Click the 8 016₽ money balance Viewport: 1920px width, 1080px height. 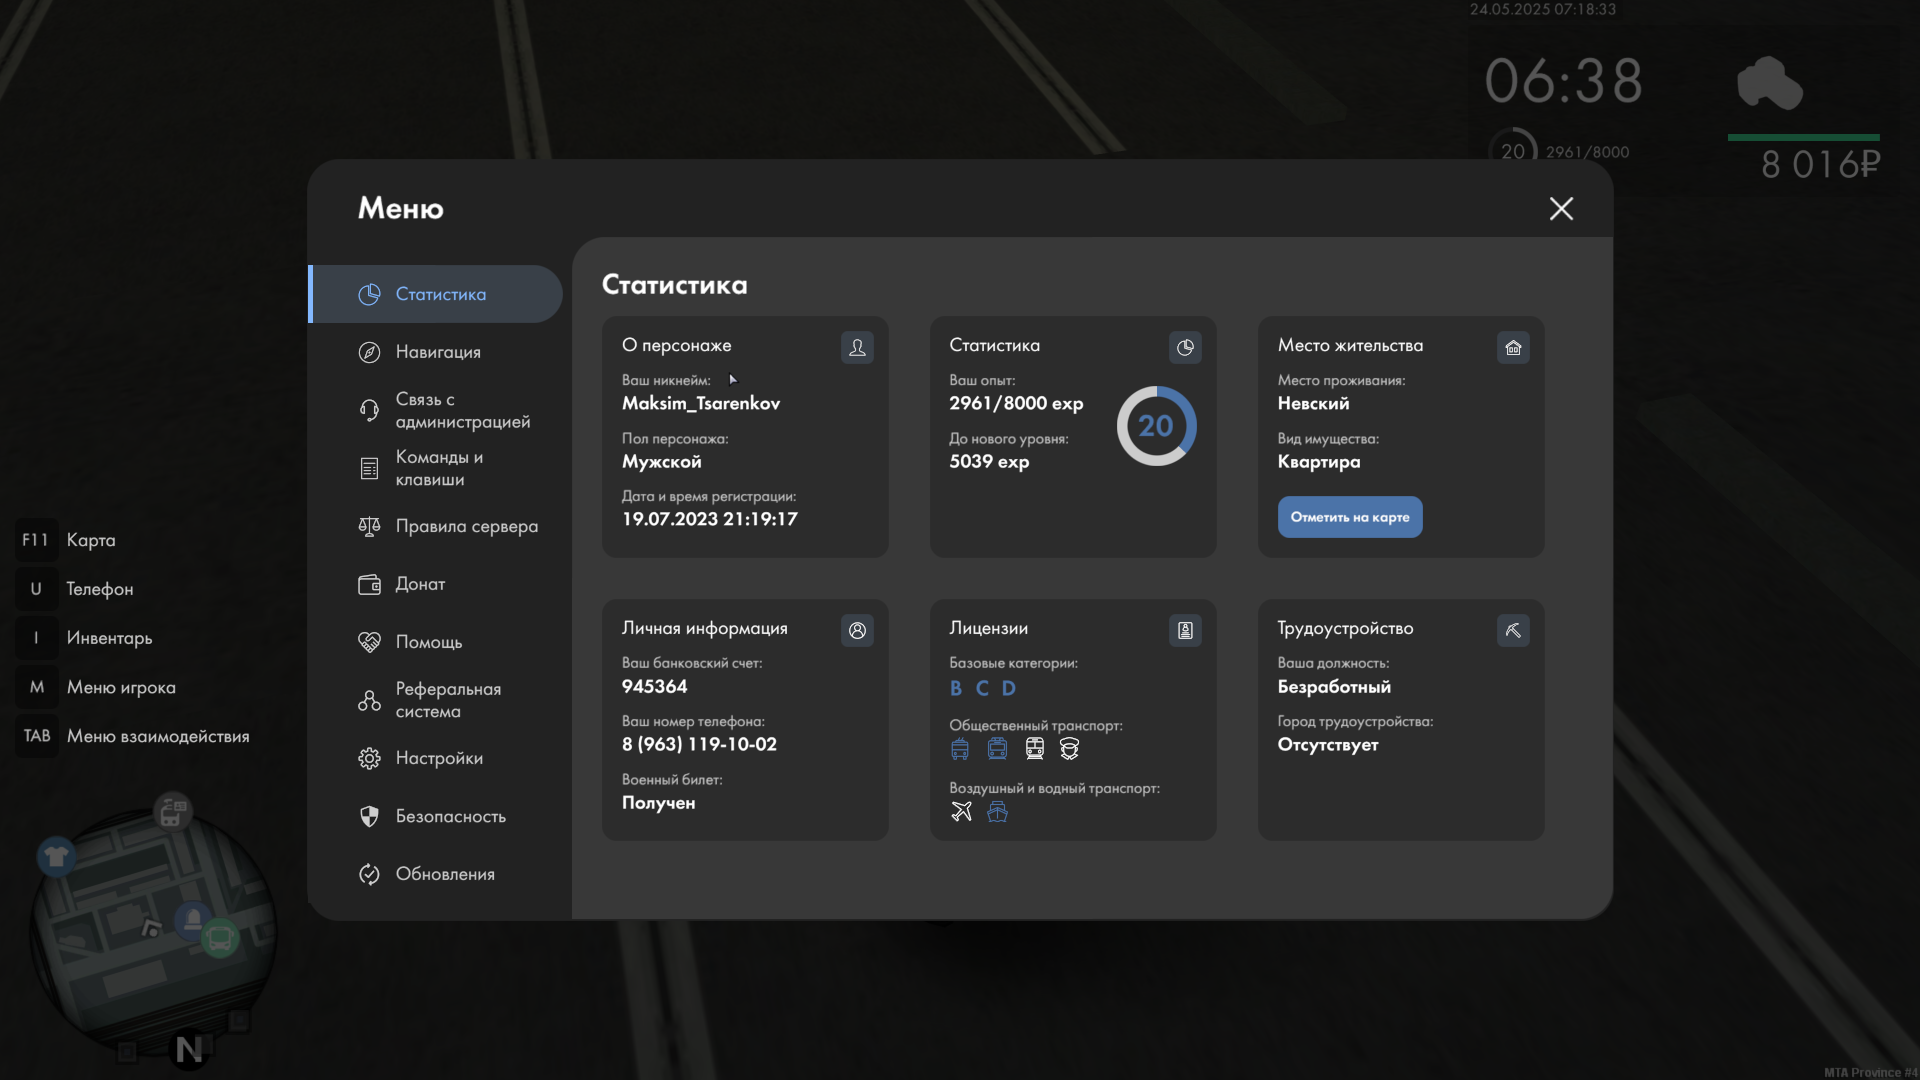coord(1821,165)
